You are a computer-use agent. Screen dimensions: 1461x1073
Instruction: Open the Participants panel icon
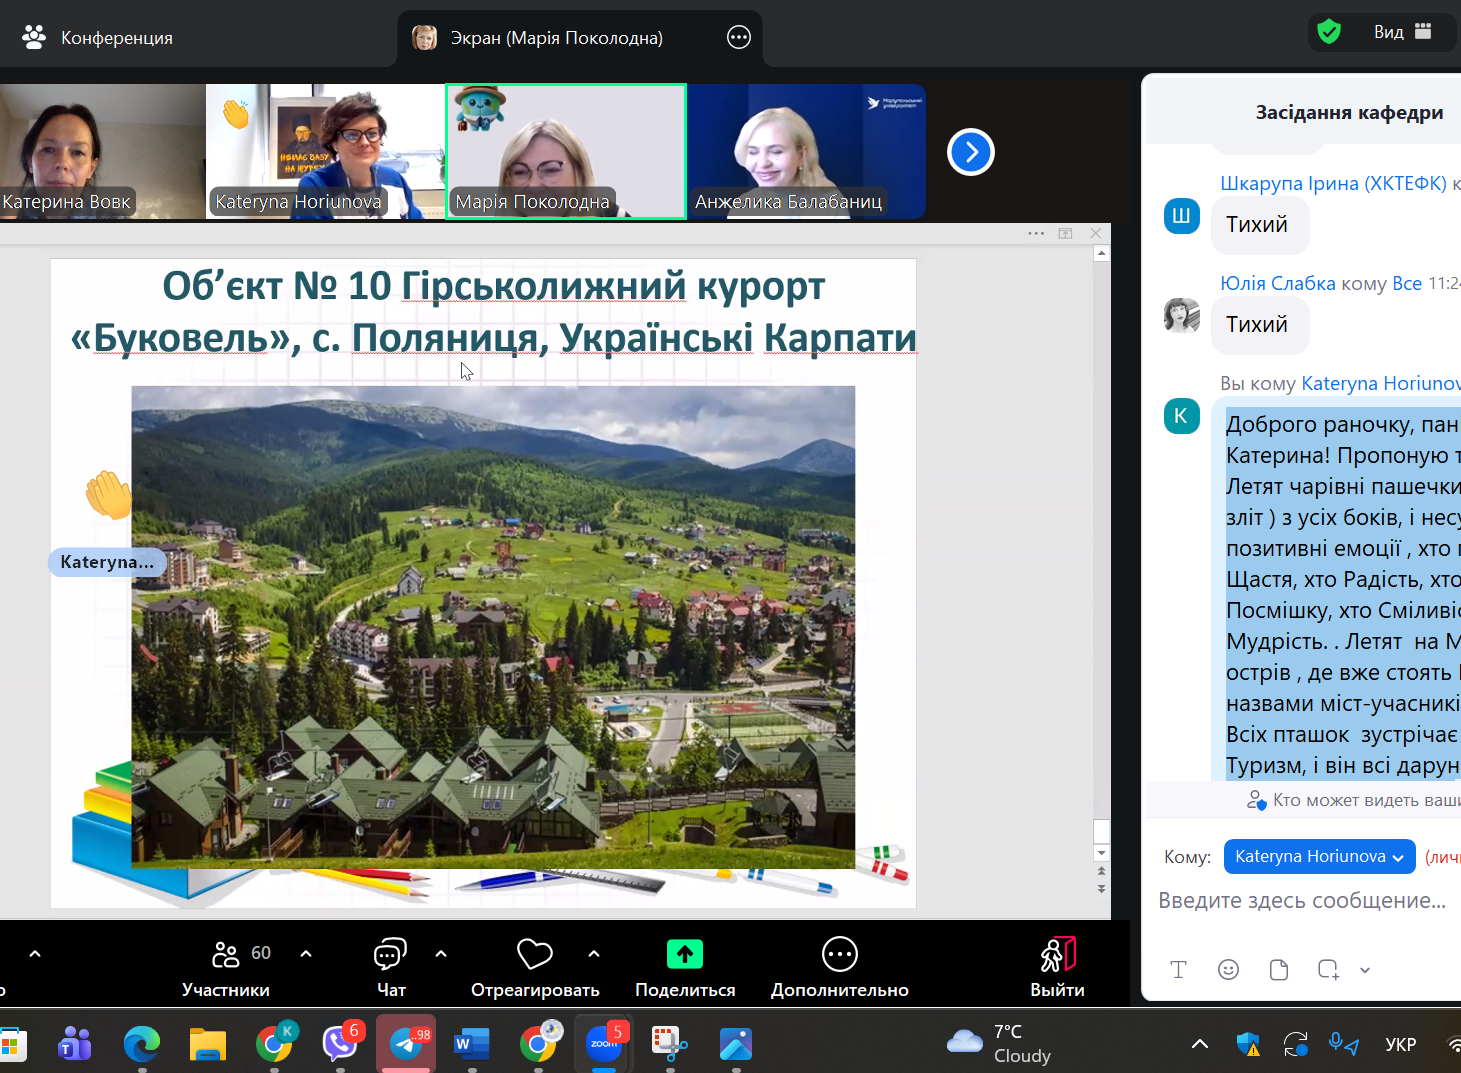pos(226,955)
